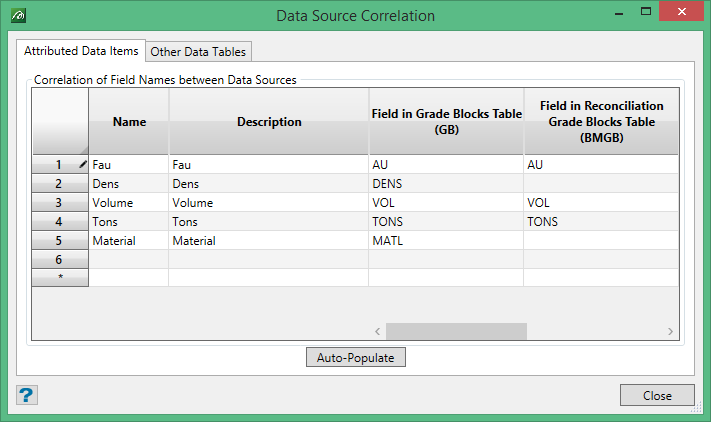Click the Close button at bottom

656,395
